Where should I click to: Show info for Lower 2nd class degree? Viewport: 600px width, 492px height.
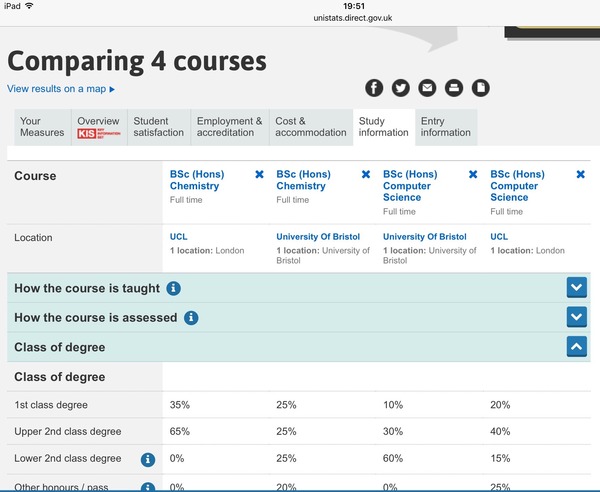148,459
